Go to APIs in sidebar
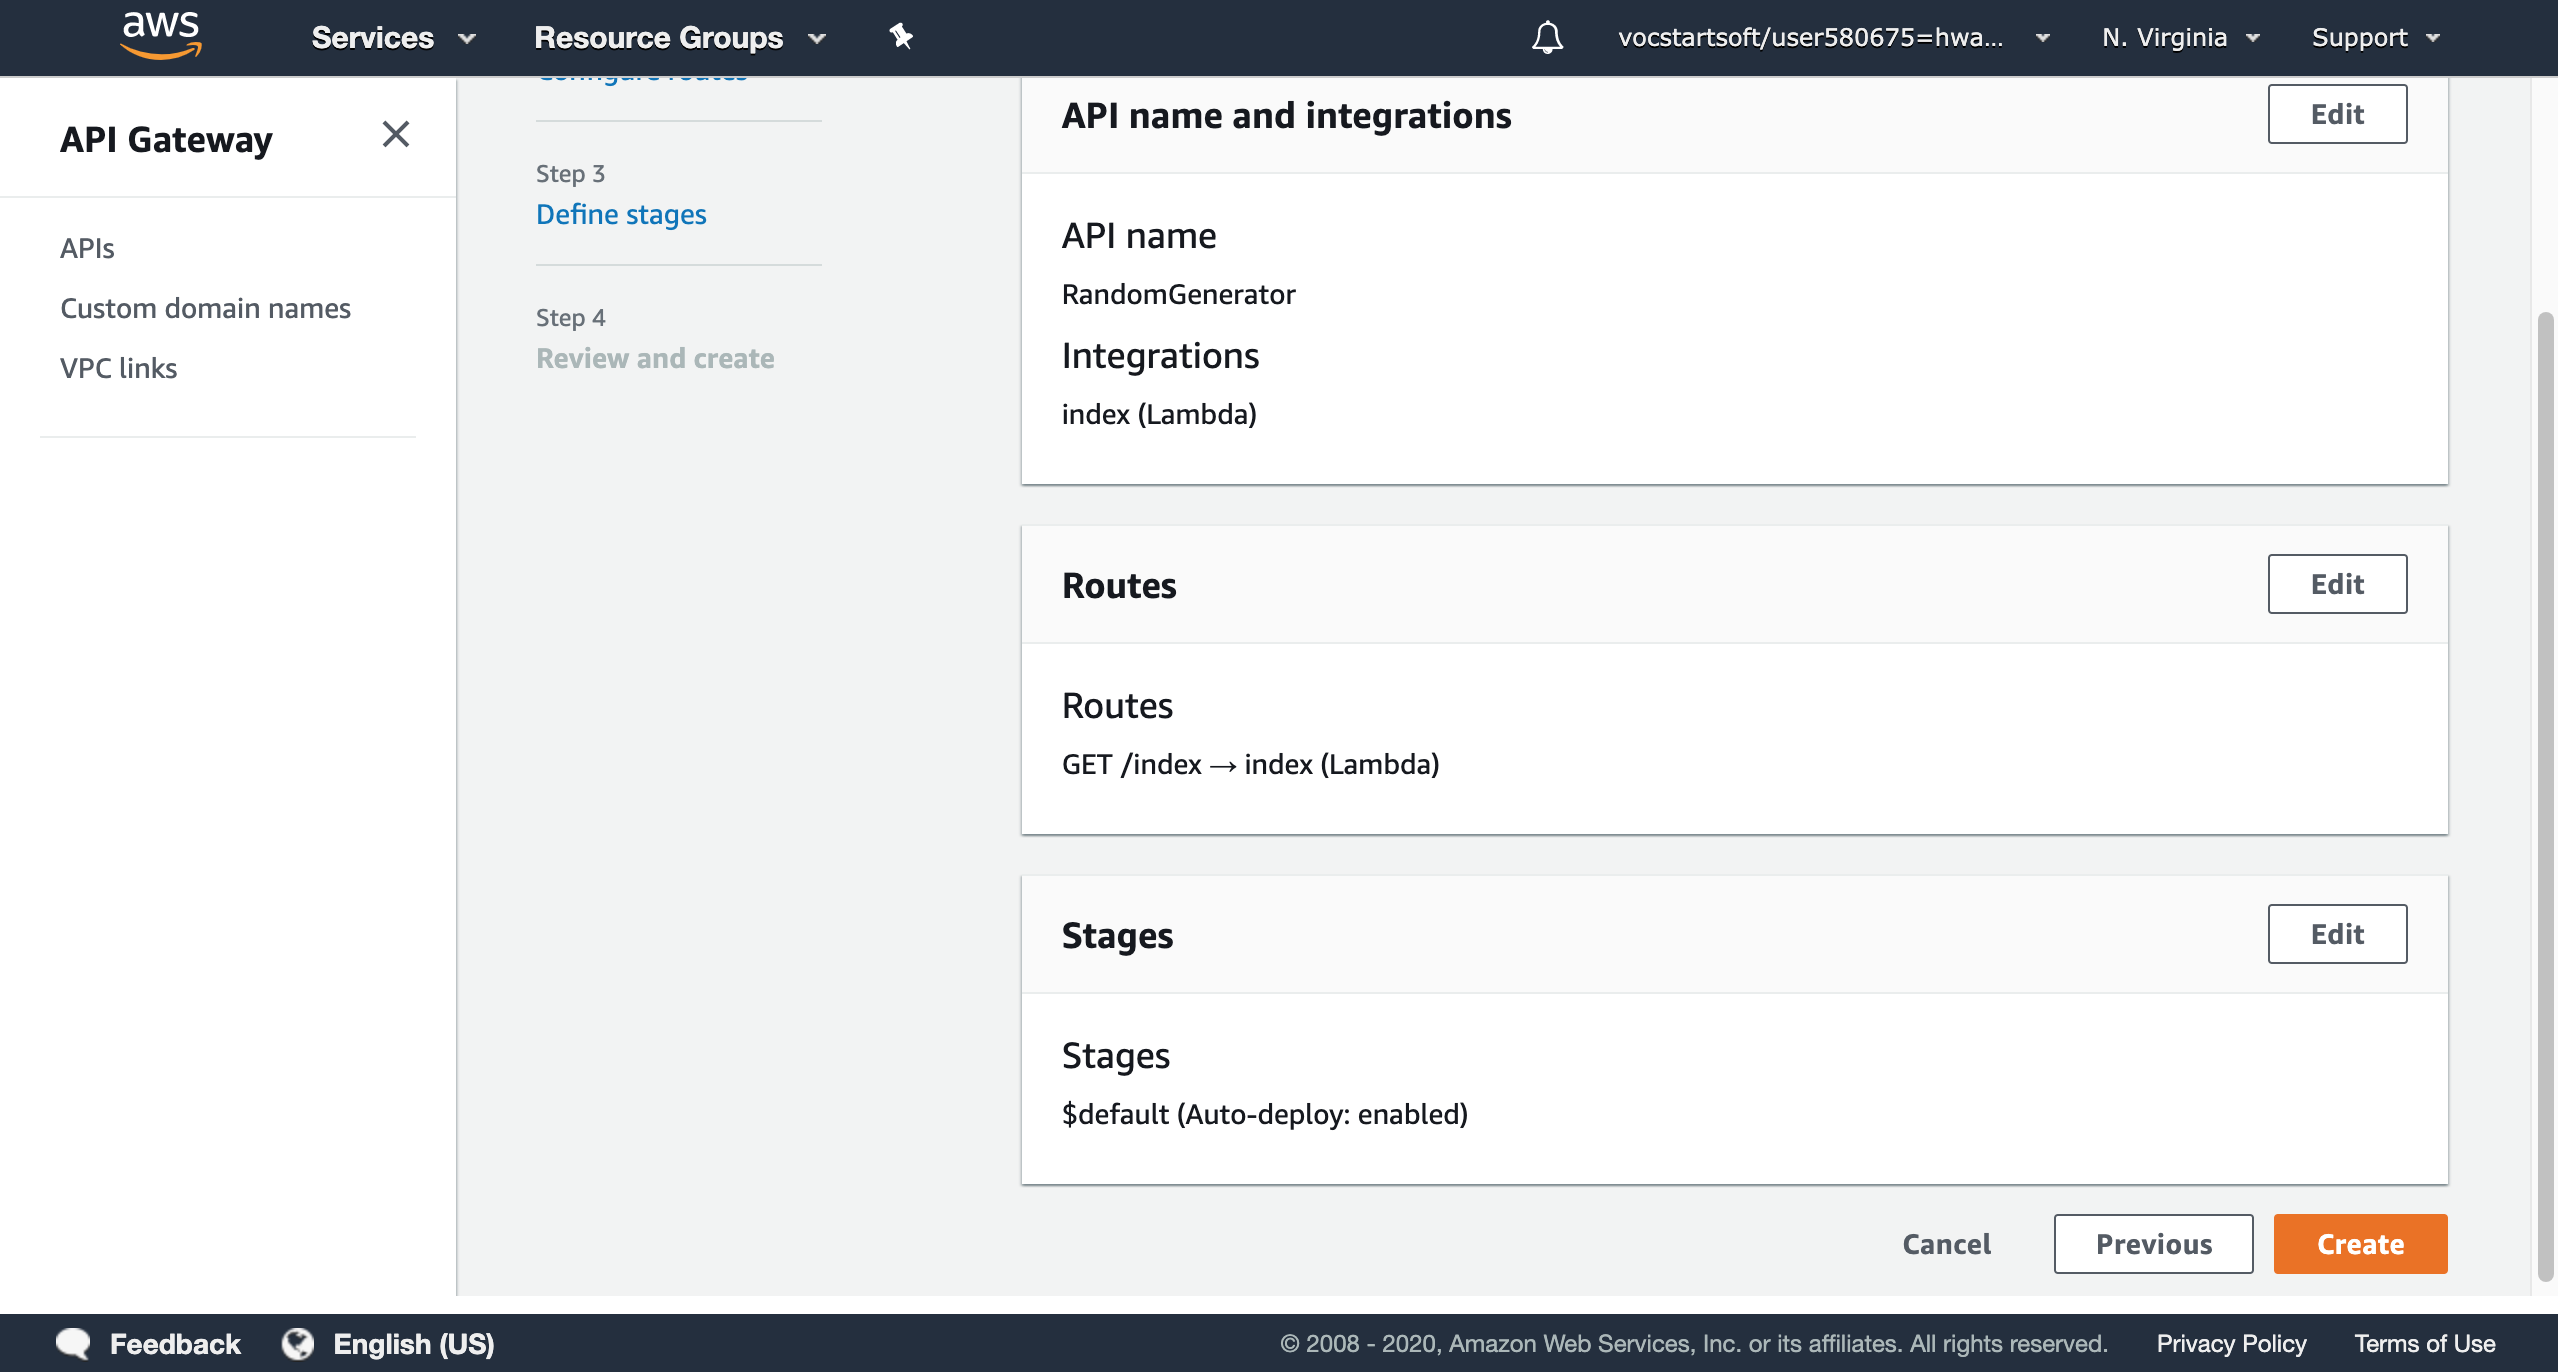The height and width of the screenshot is (1372, 2558). coord(87,248)
